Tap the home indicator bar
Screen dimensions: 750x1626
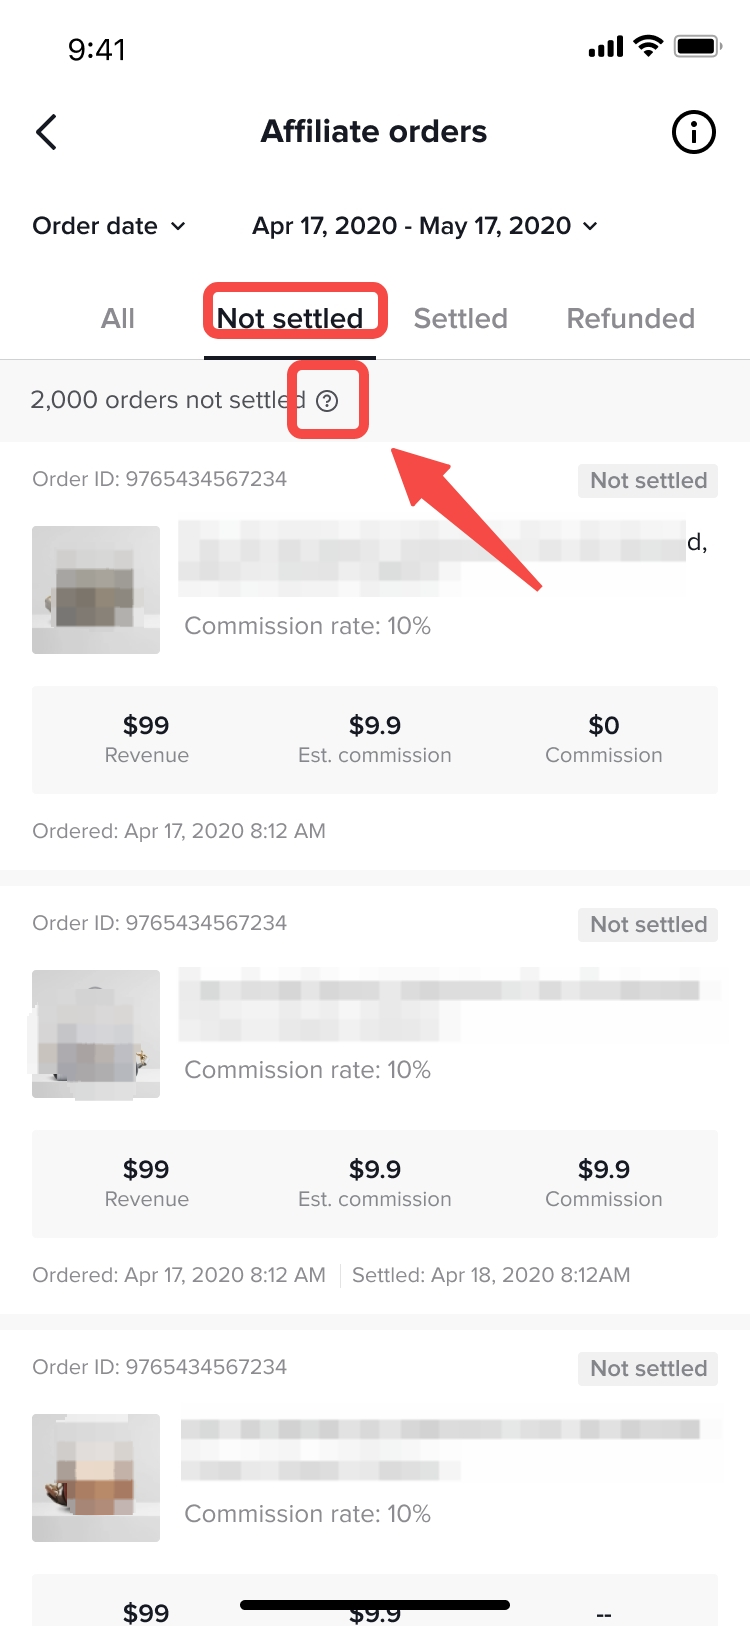tap(375, 1605)
